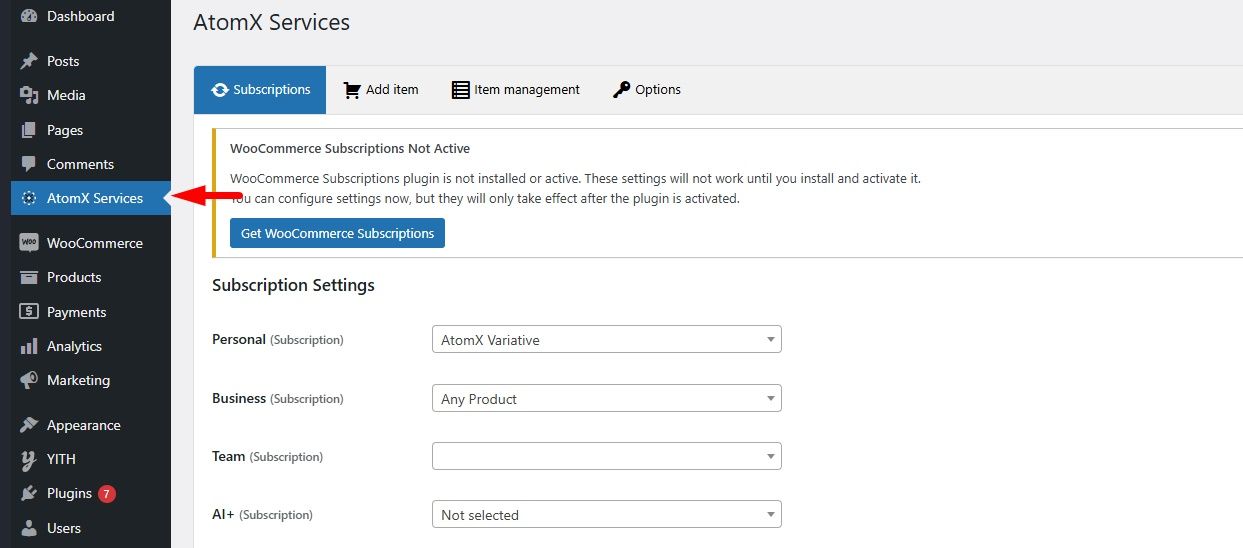Viewport: 1243px width, 548px height.
Task: Click the AtomX Services page heading
Action: coord(271,22)
